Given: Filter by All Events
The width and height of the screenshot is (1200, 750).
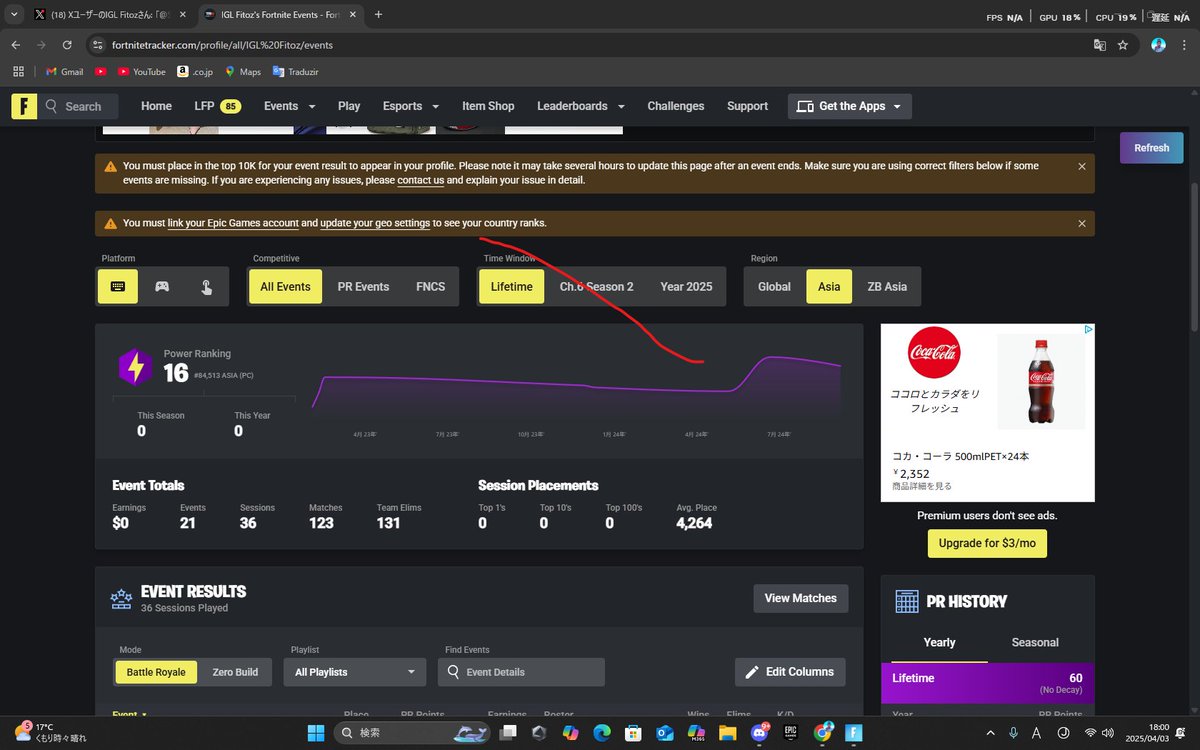Looking at the screenshot, I should (285, 287).
